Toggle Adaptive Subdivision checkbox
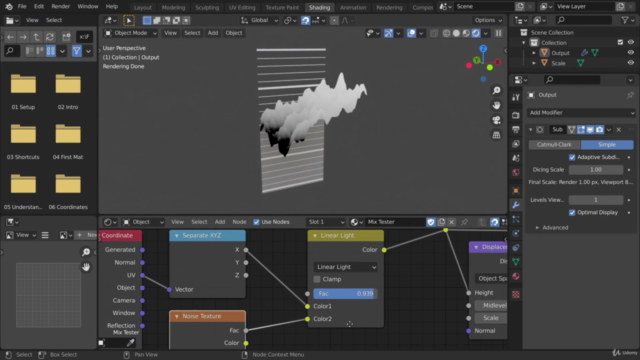The height and width of the screenshot is (360, 640). 572,157
